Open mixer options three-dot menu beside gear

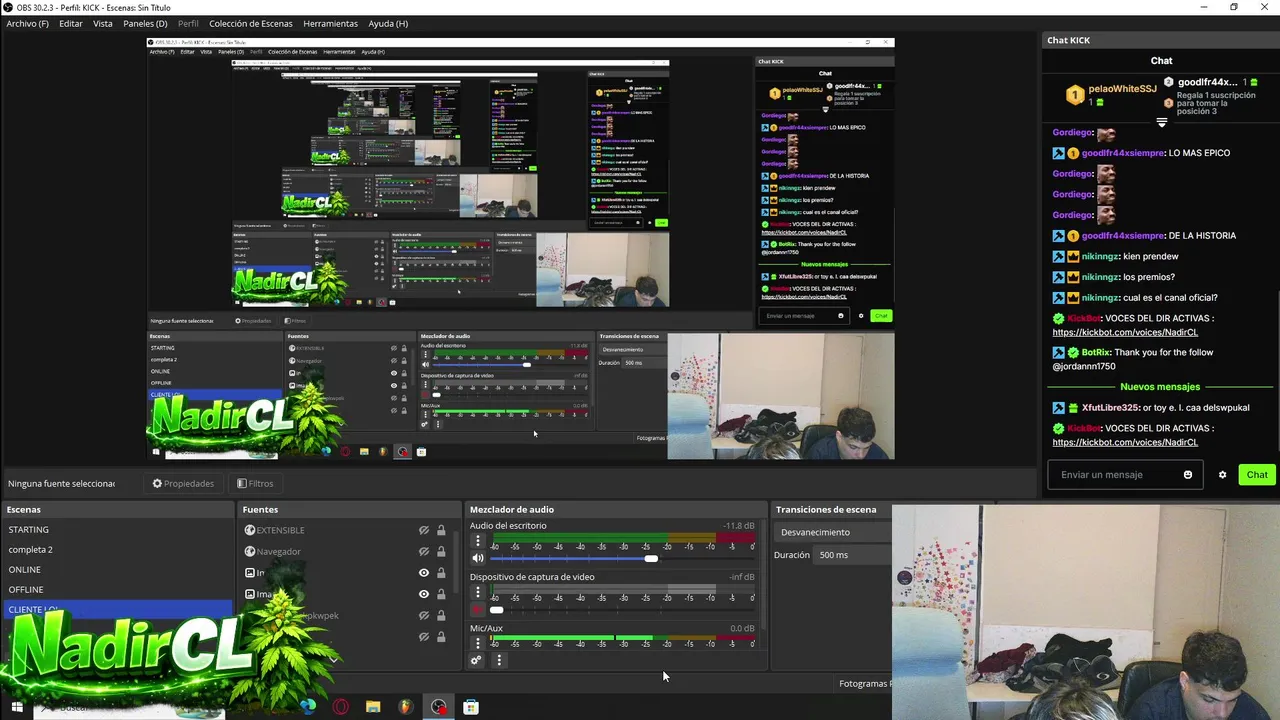[x=499, y=660]
